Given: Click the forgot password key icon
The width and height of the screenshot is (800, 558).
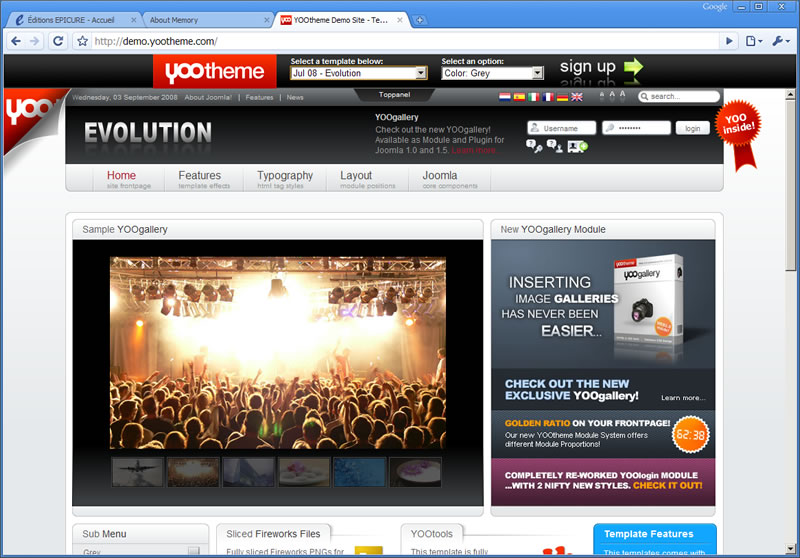Looking at the screenshot, I should coord(534,146).
